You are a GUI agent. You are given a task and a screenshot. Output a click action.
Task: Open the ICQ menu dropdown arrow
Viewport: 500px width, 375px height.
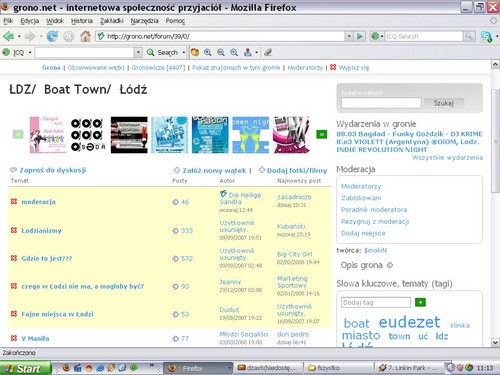[30, 52]
